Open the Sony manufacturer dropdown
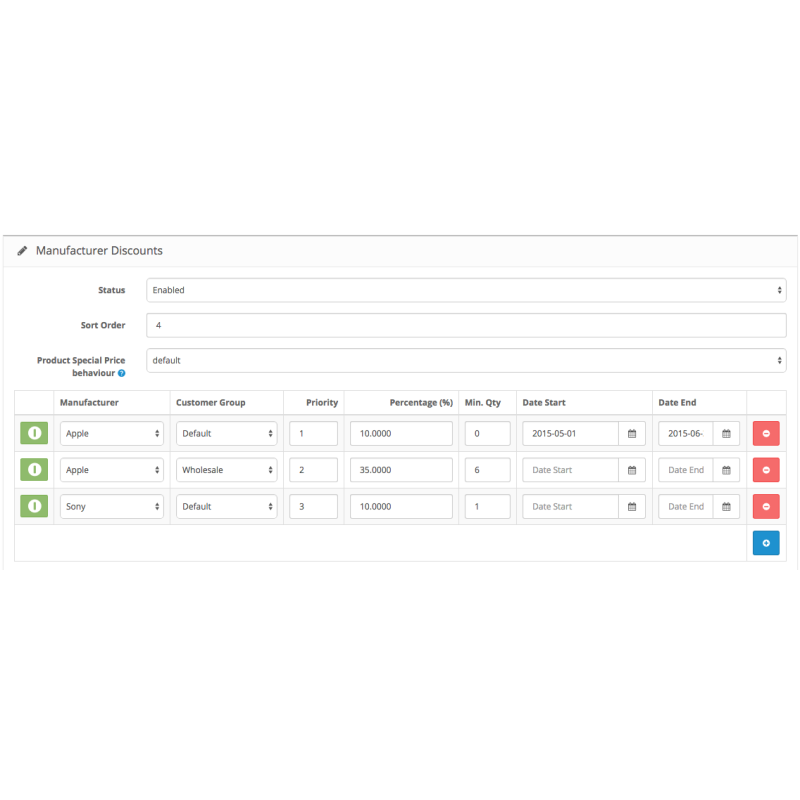Image resolution: width=800 pixels, height=800 pixels. 111,507
